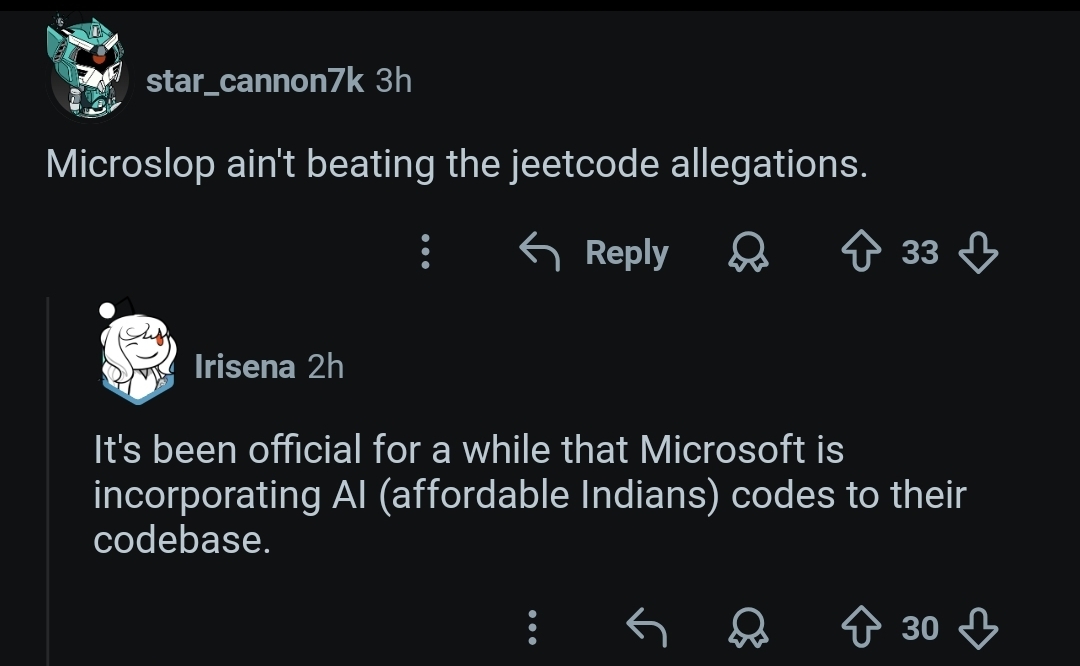This screenshot has width=1080, height=666.
Task: Click the 2h timestamp beside Irisena
Action: click(x=326, y=367)
